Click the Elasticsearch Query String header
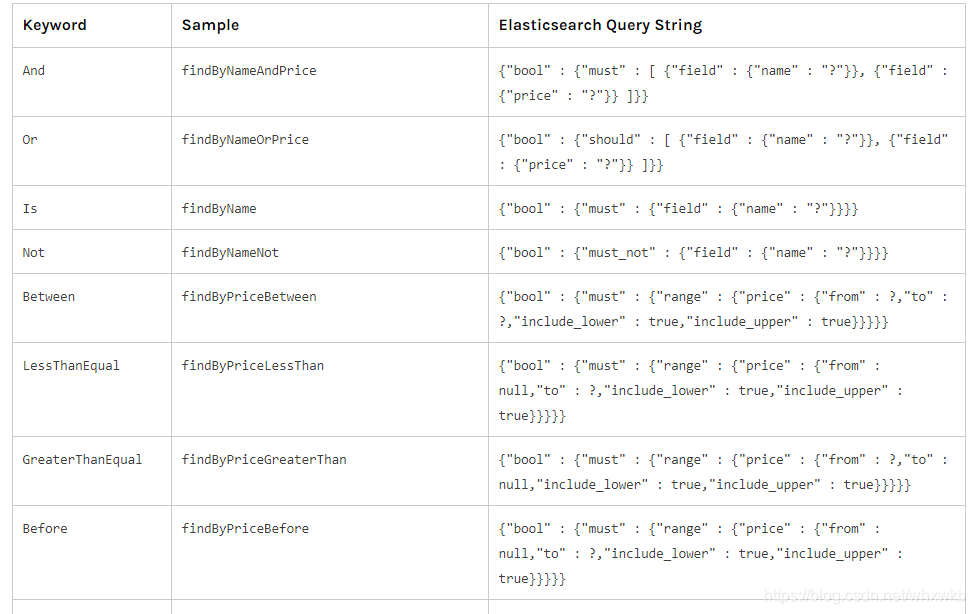 point(600,25)
